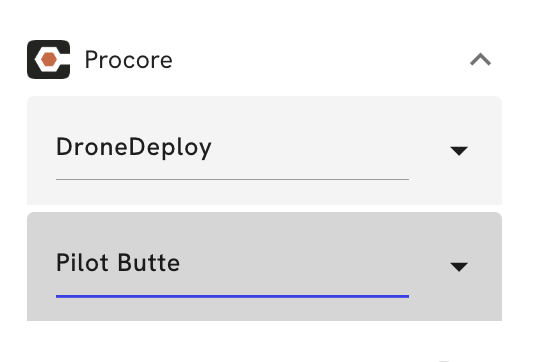The height and width of the screenshot is (362, 536).
Task: Open the DroneDeploy dropdown arrow
Action: pos(459,151)
